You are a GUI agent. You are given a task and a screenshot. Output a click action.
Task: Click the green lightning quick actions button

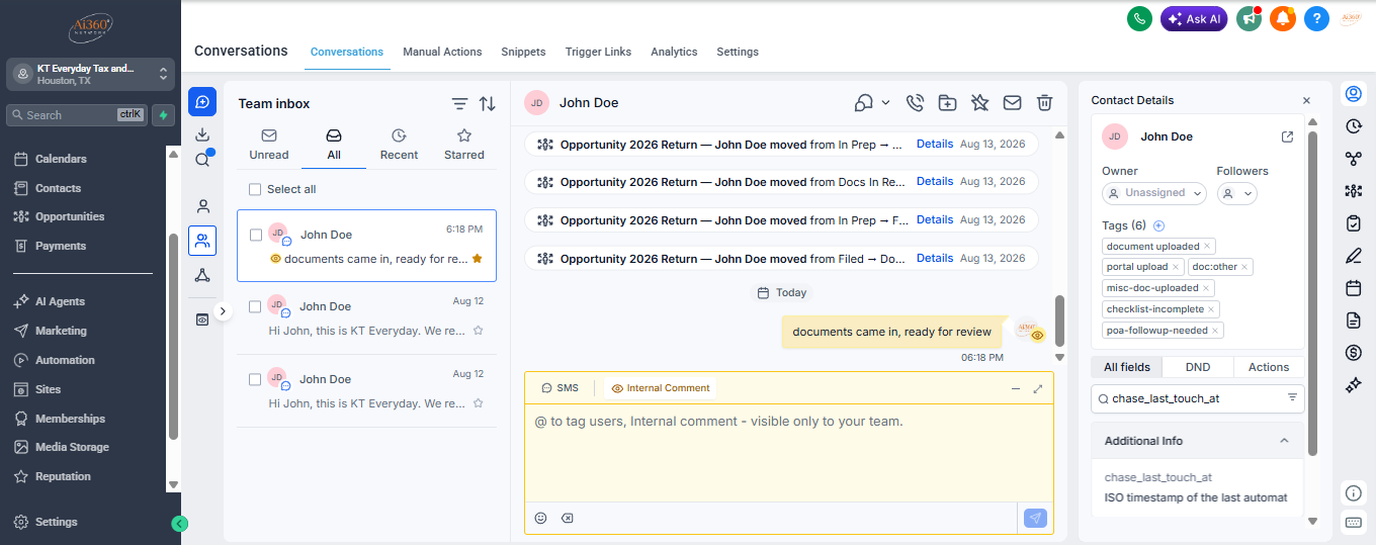(x=163, y=115)
